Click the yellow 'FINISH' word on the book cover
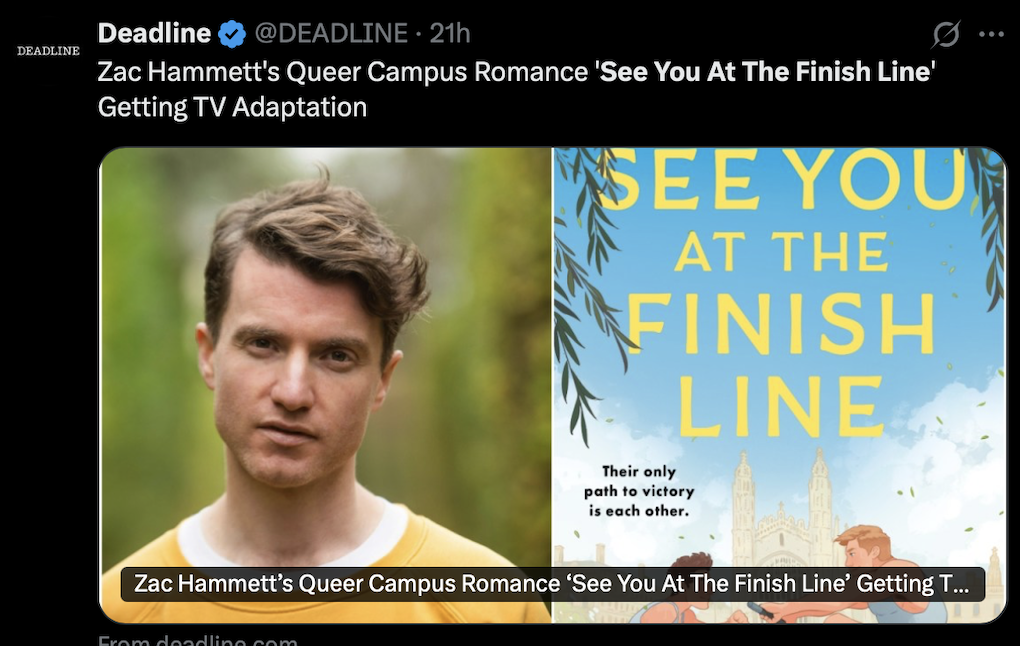Image resolution: width=1020 pixels, height=646 pixels. click(779, 325)
